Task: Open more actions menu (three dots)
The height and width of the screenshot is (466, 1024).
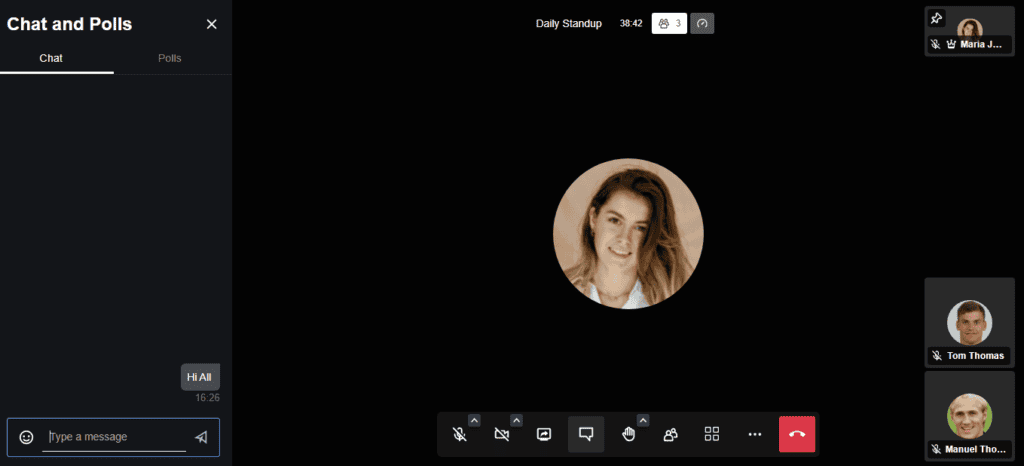Action: 755,434
